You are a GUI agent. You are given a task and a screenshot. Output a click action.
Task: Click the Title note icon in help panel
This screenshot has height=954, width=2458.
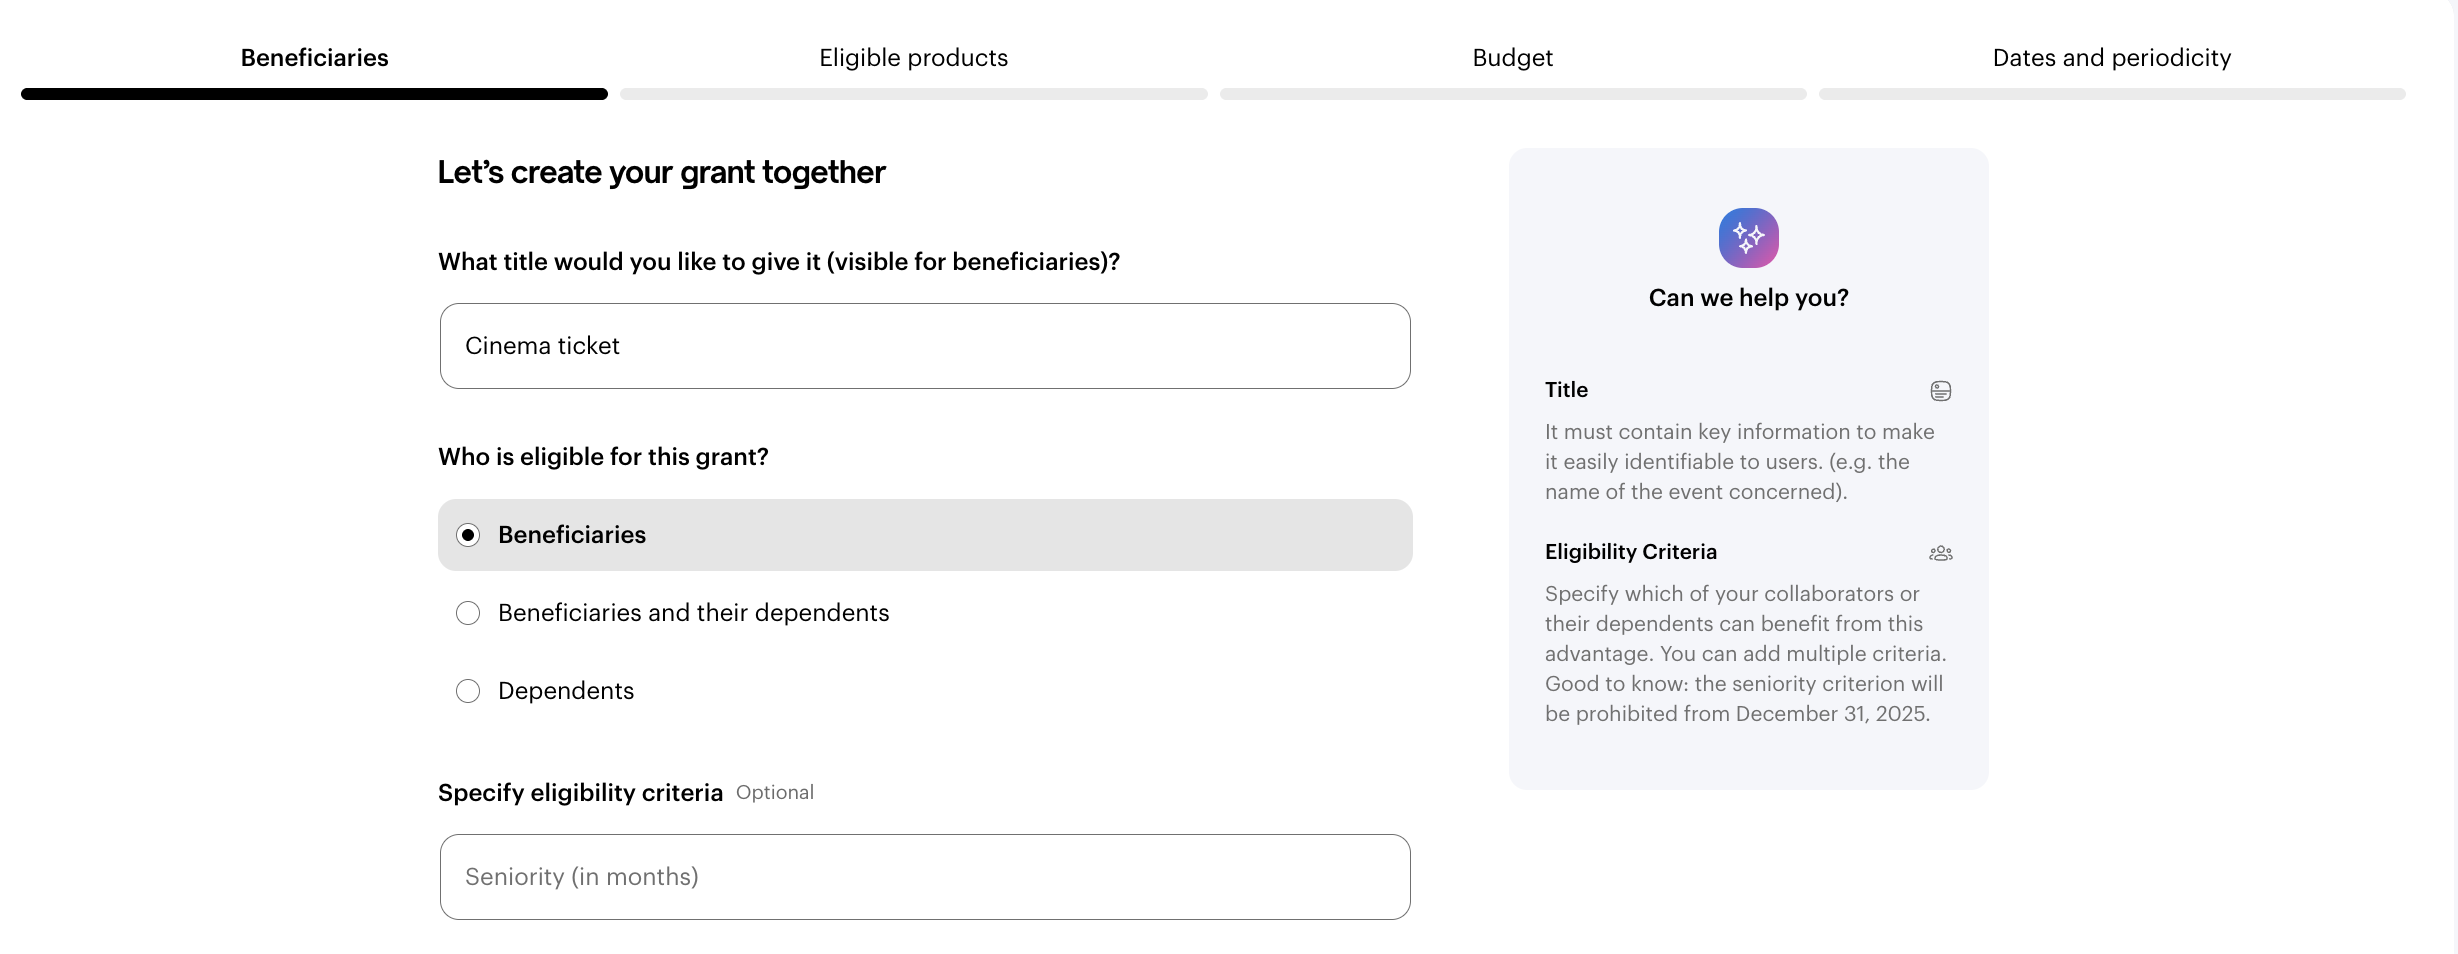(x=1940, y=391)
